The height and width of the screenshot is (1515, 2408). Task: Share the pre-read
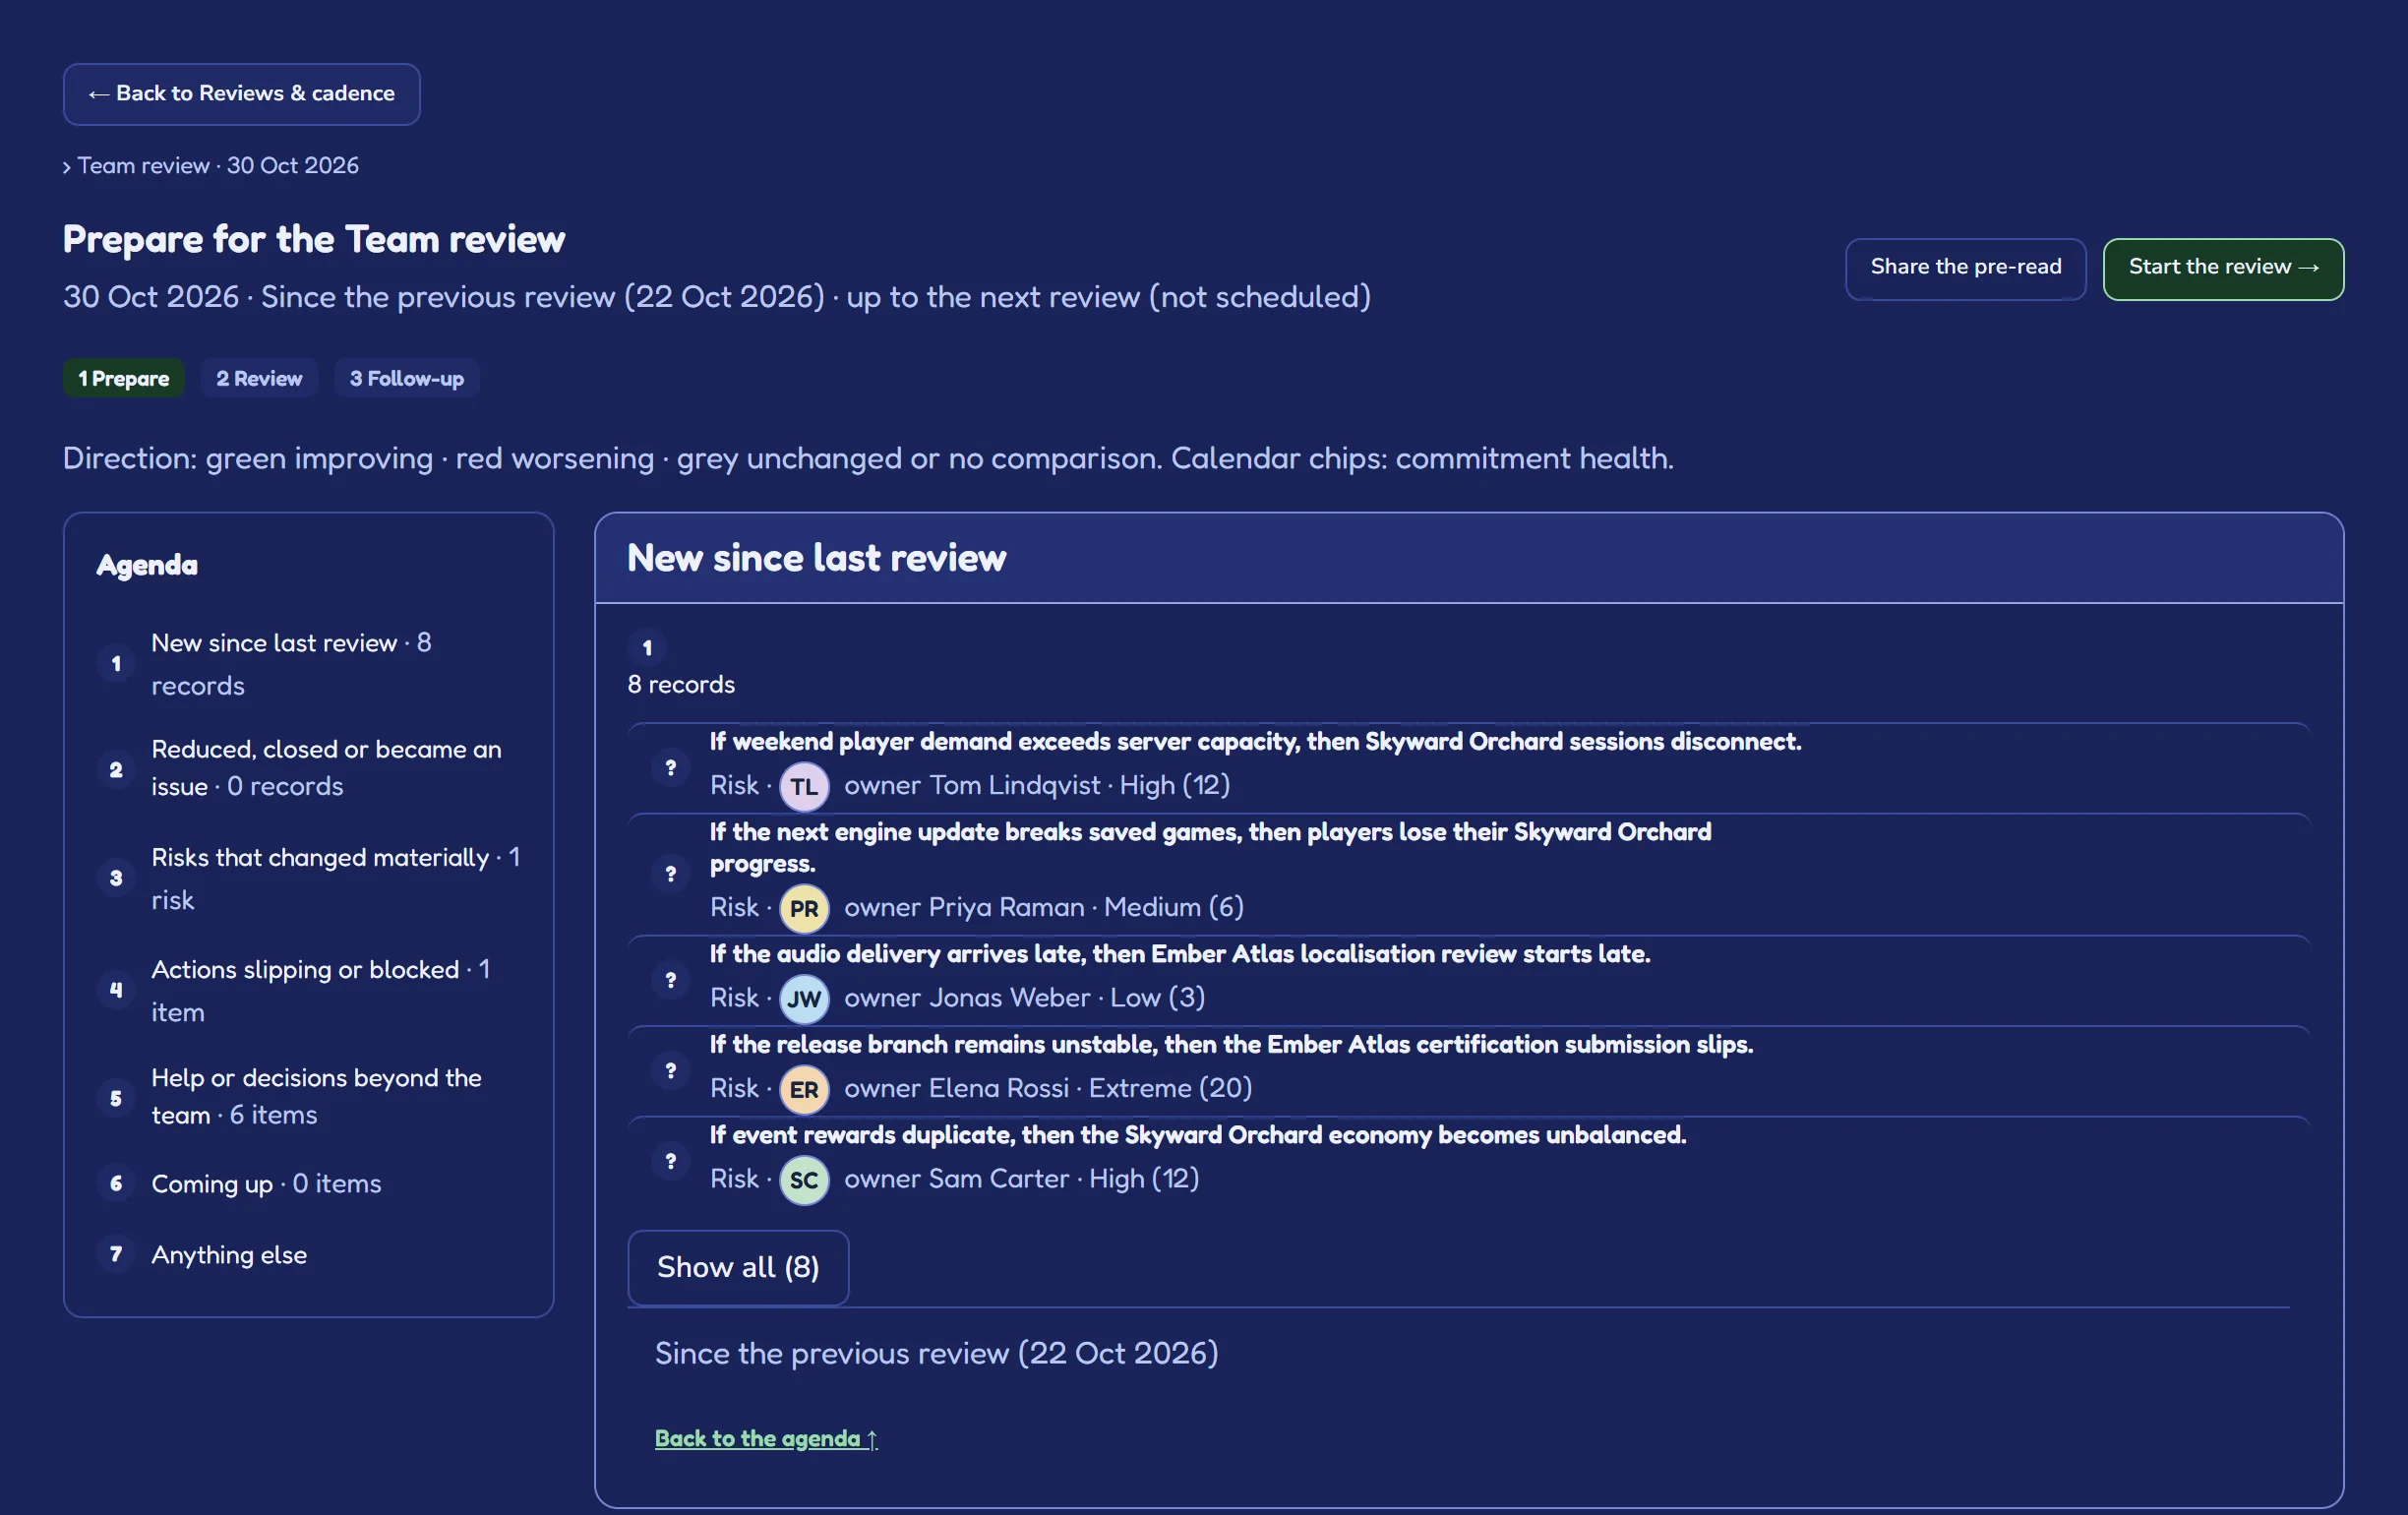[1965, 268]
